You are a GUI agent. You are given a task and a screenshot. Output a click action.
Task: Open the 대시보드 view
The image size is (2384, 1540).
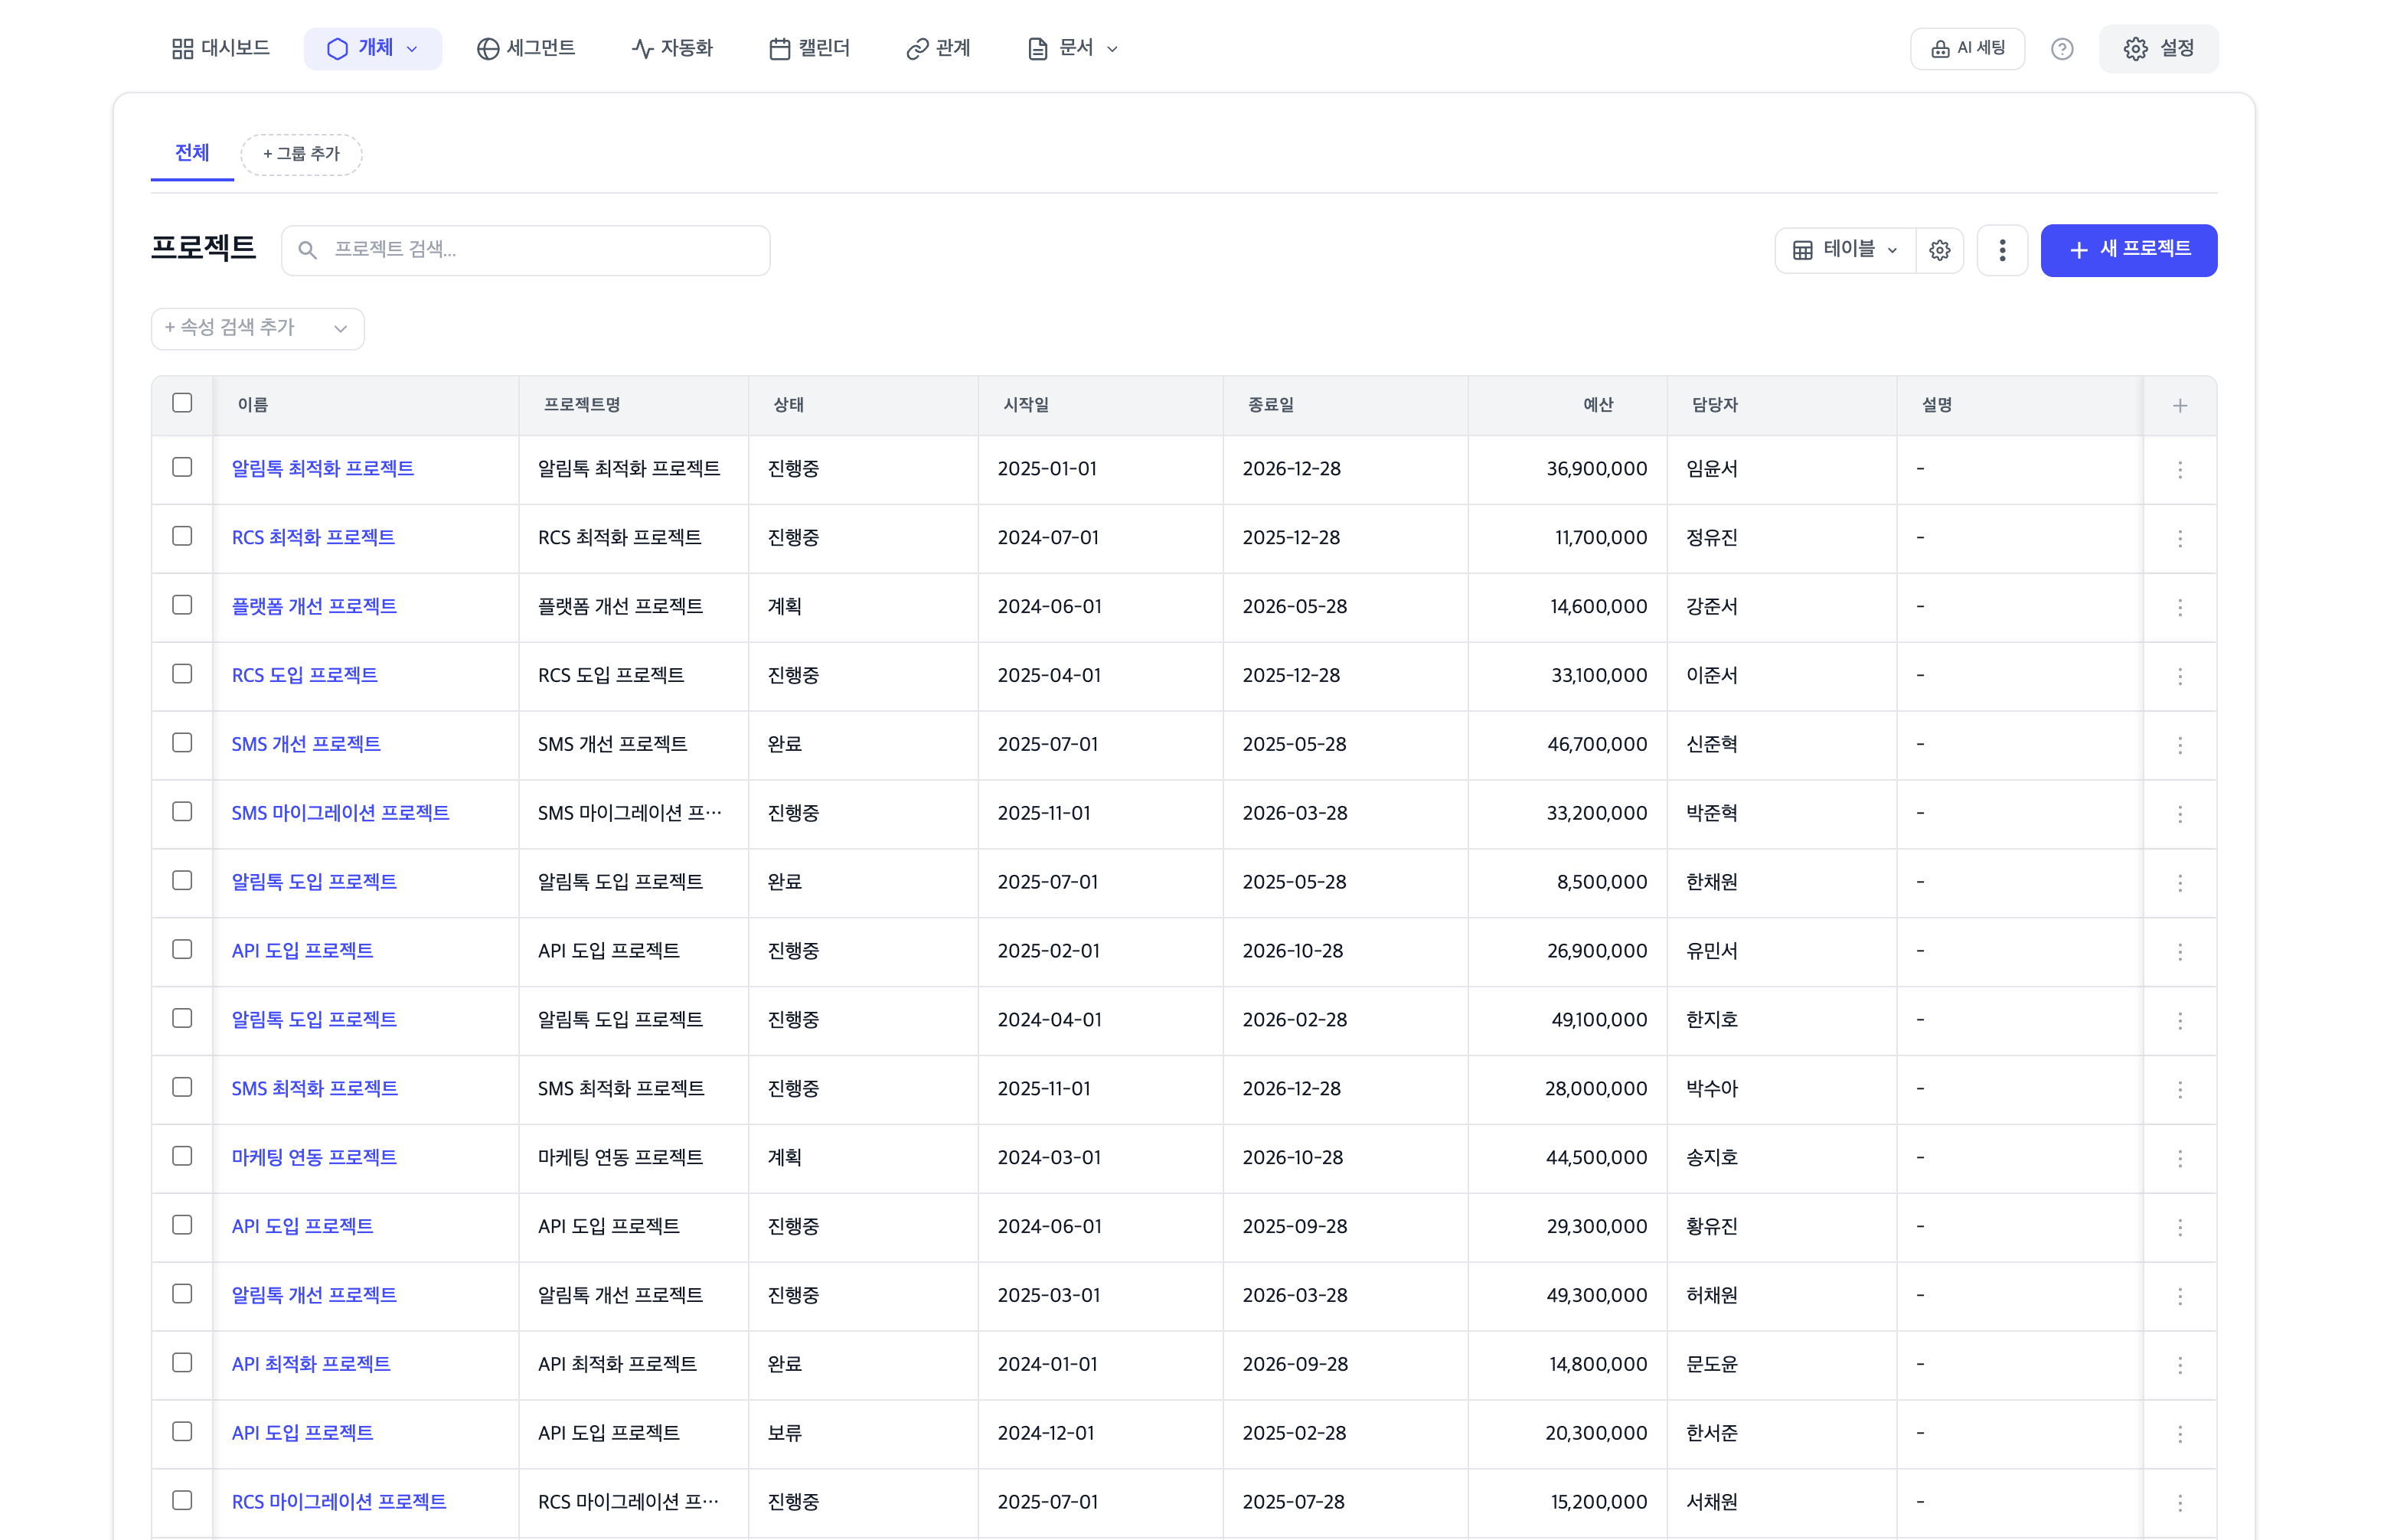pos(221,48)
